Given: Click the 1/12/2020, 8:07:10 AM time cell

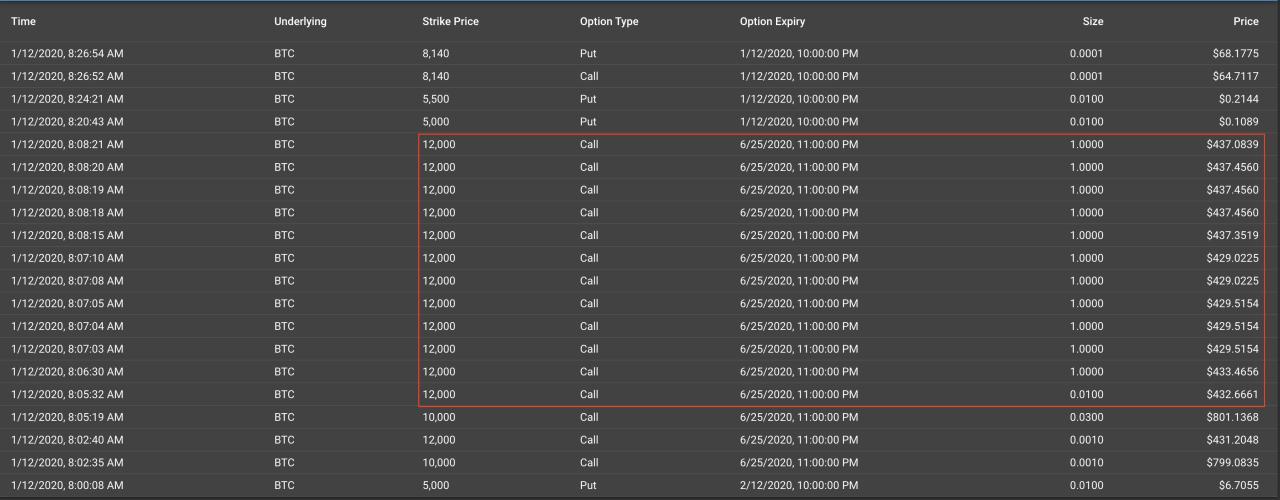Looking at the screenshot, I should [67, 258].
